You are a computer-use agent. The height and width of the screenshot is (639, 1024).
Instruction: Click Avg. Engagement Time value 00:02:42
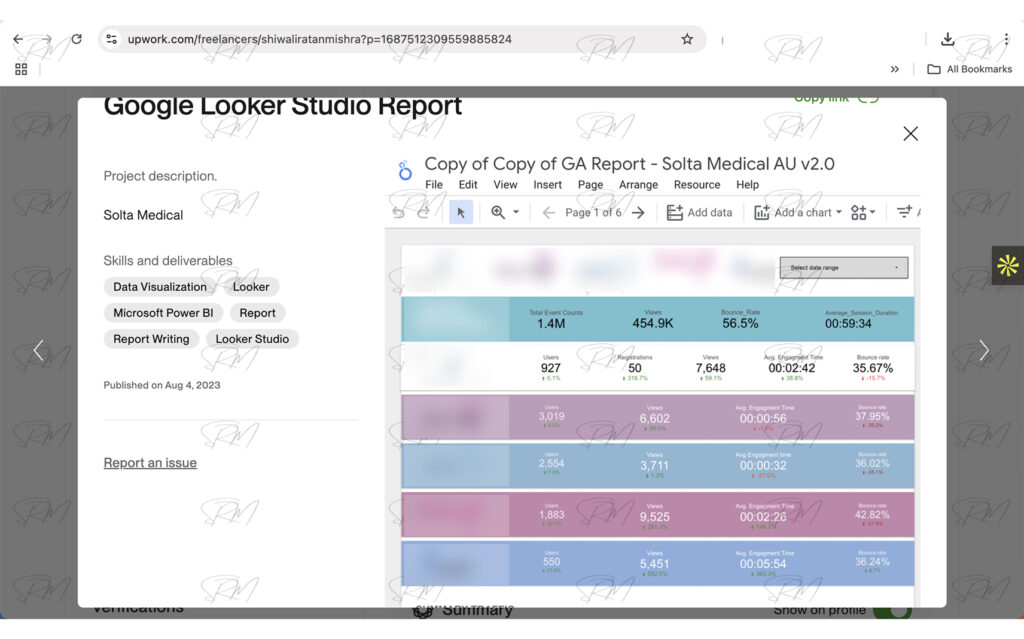[792, 369]
